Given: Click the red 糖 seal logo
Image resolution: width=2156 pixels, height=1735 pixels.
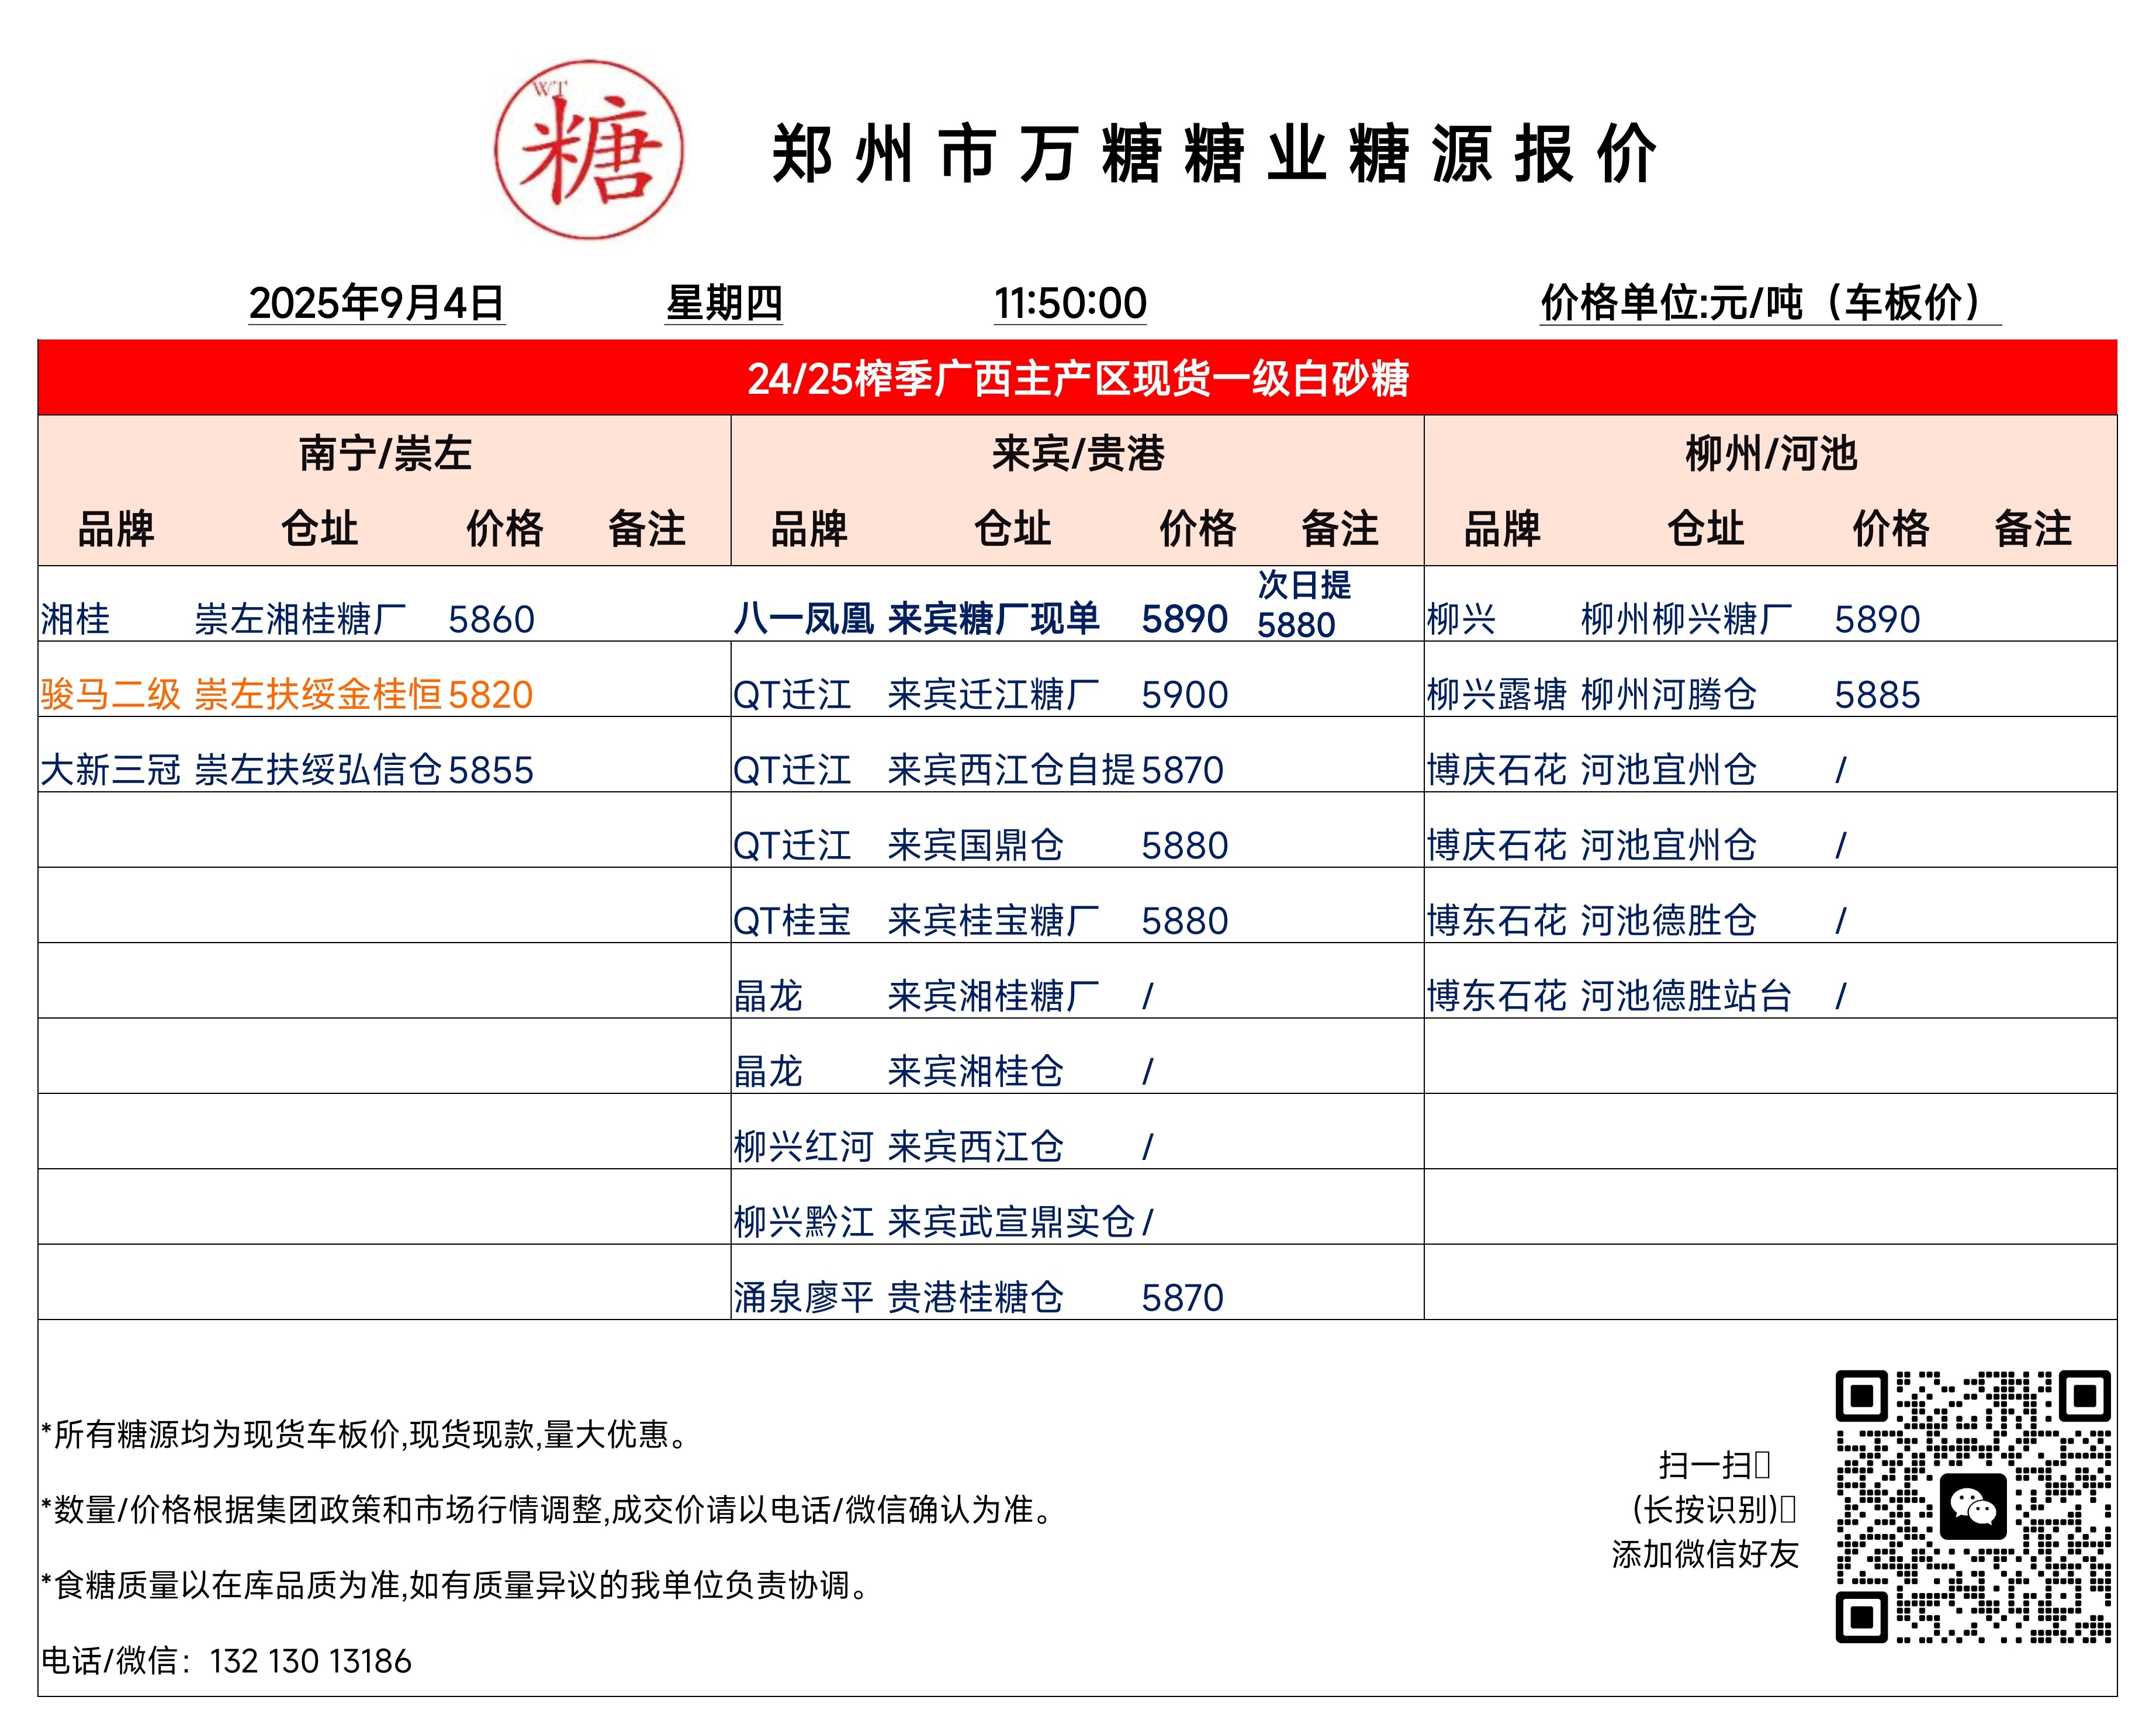Looking at the screenshot, I should click(589, 150).
